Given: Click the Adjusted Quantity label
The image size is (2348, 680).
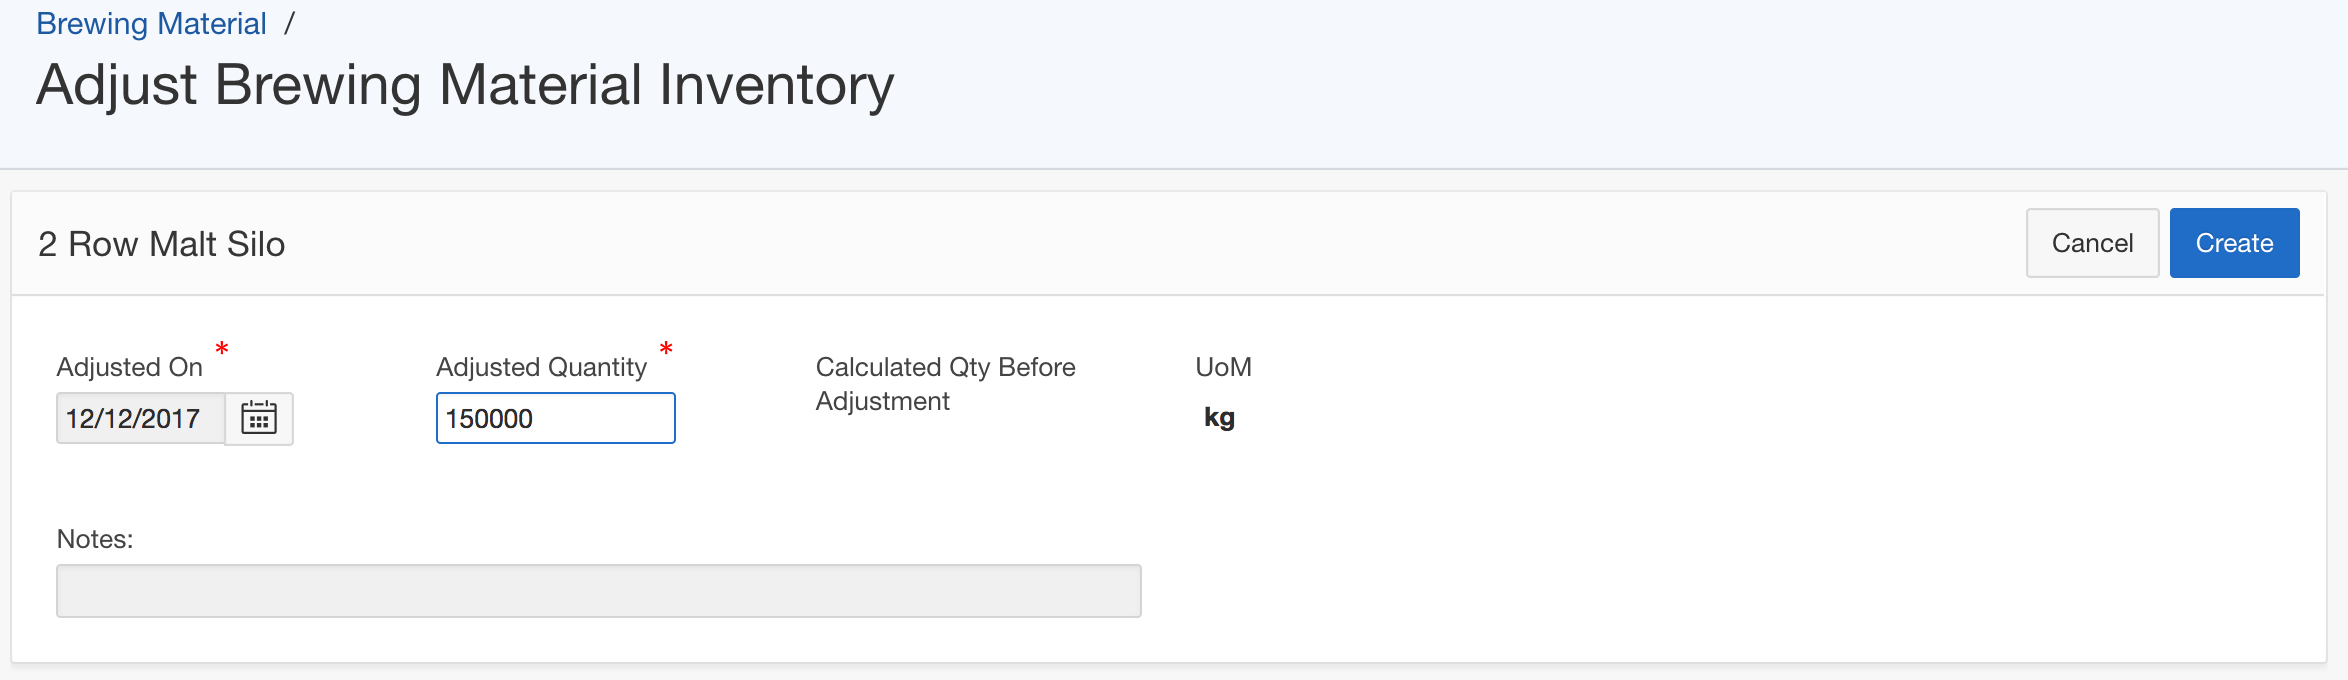Looking at the screenshot, I should coord(541,367).
